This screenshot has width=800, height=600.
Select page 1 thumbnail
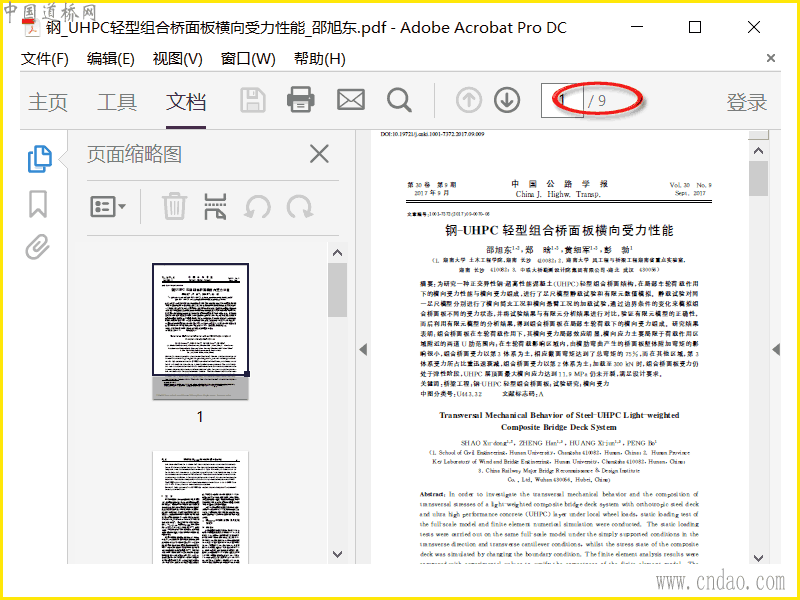[201, 331]
